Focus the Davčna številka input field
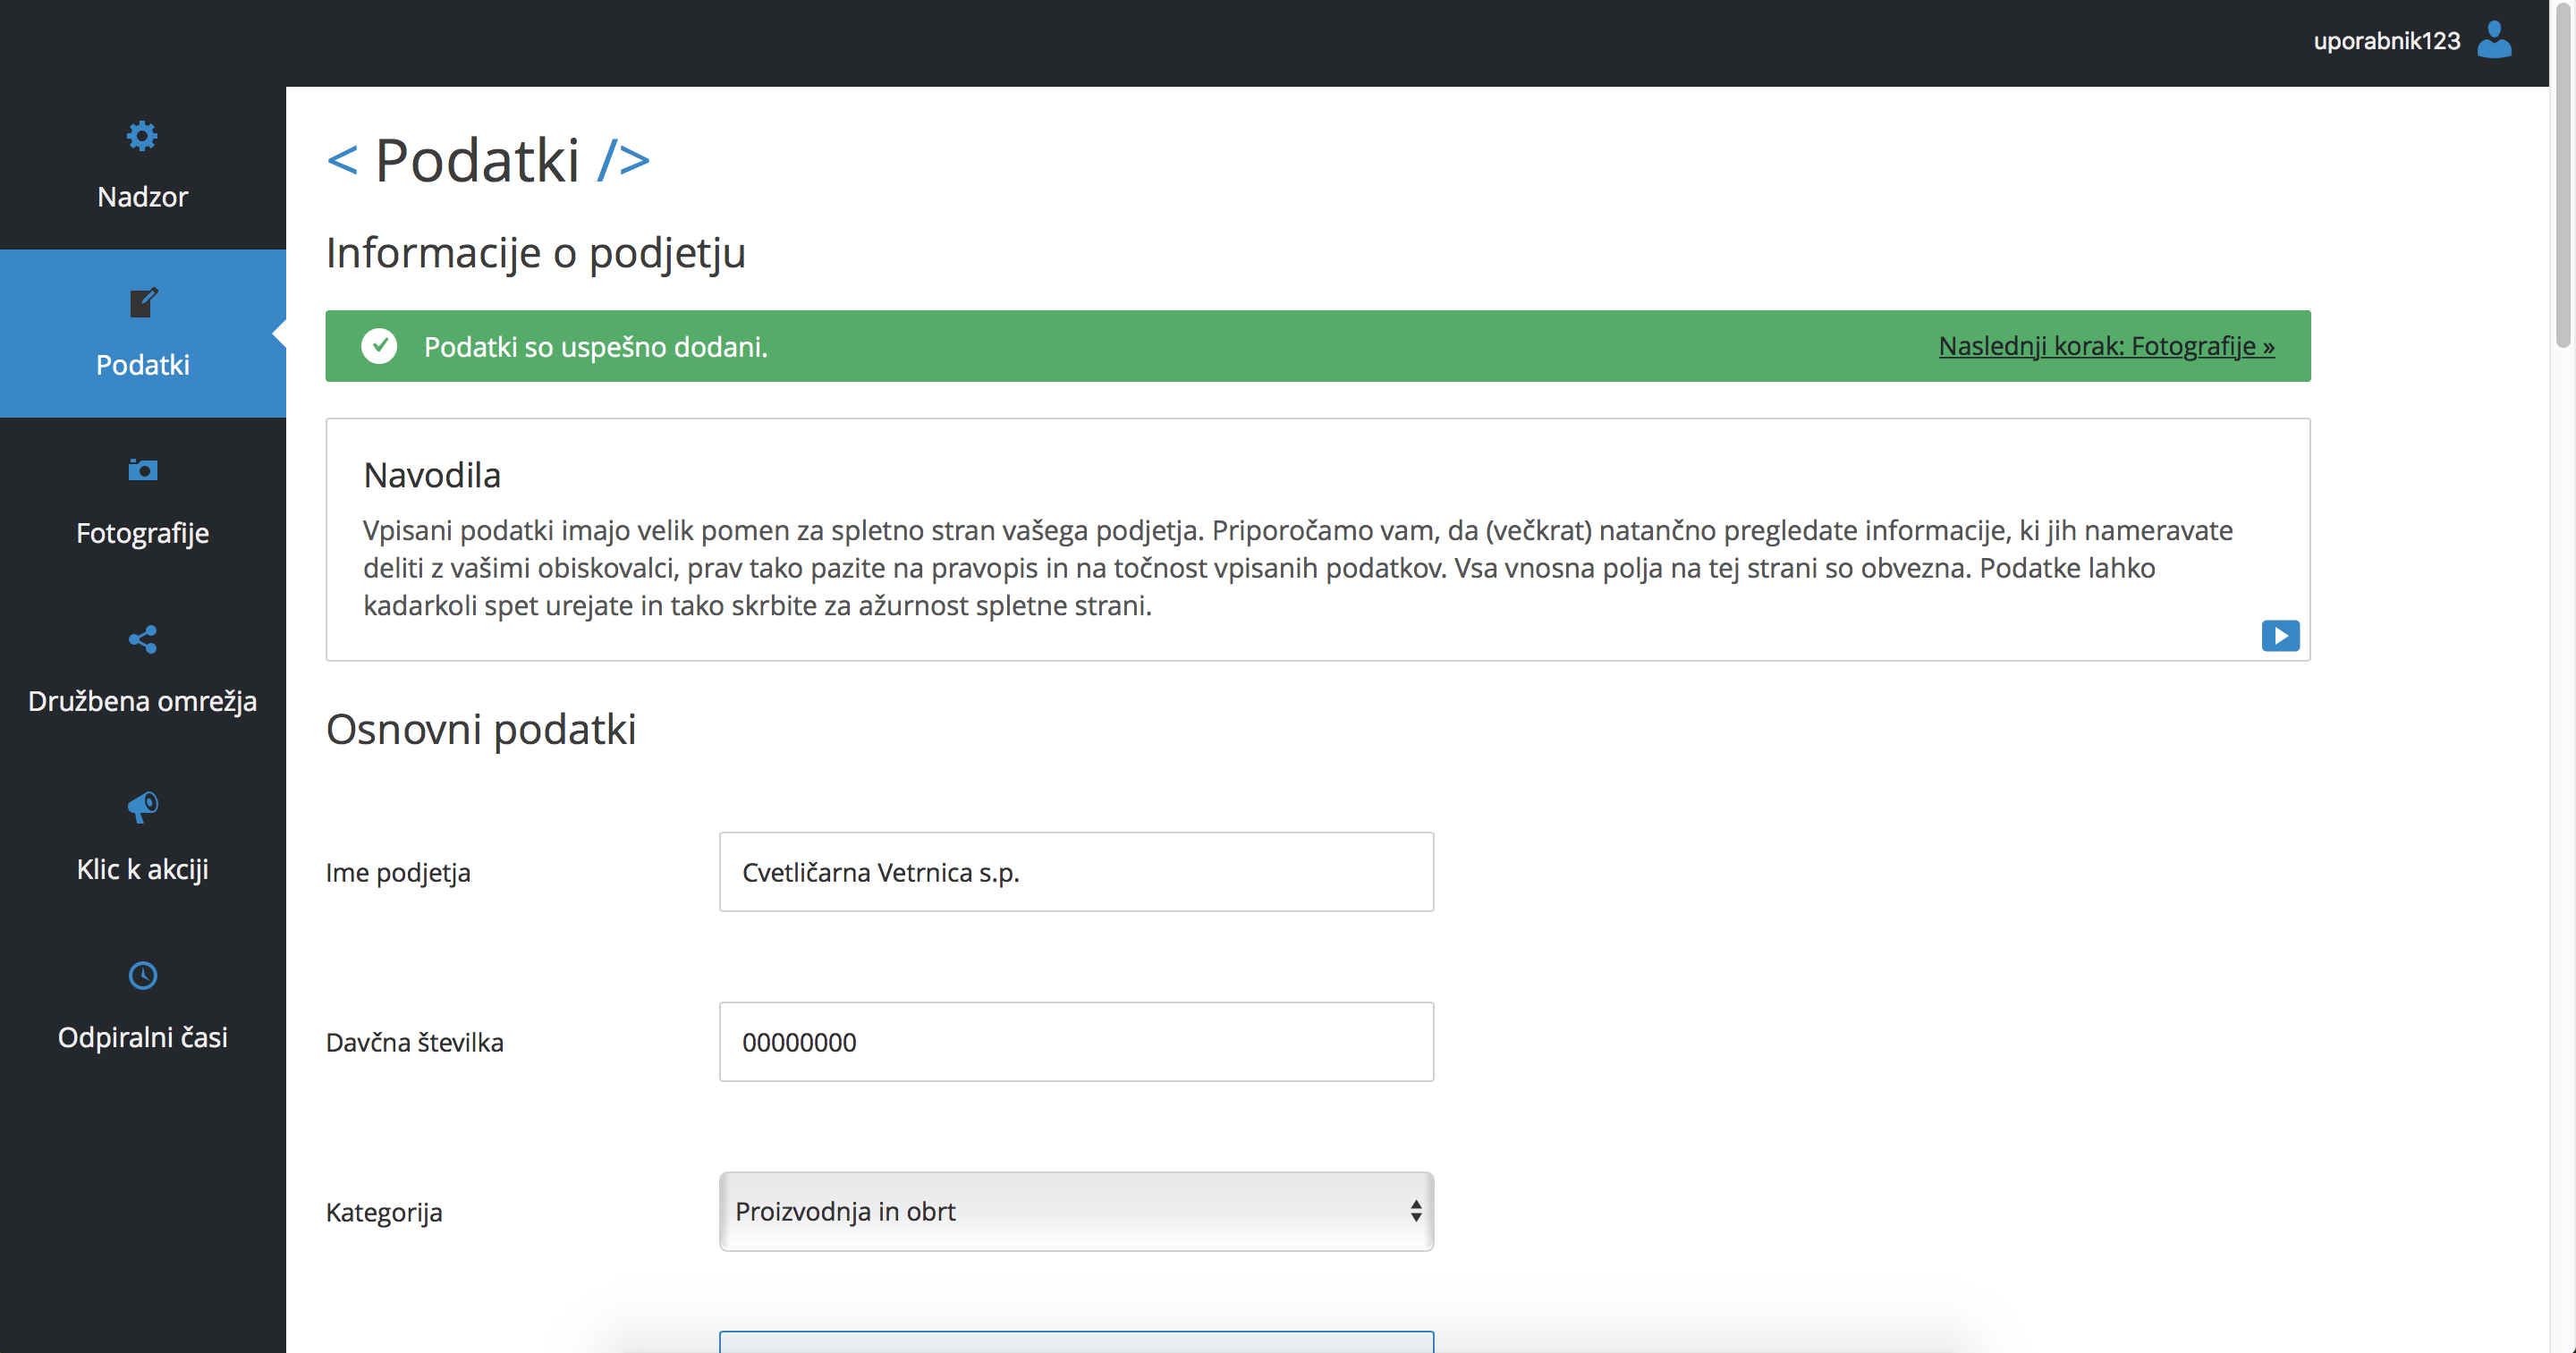This screenshot has width=2576, height=1353. (1076, 1042)
